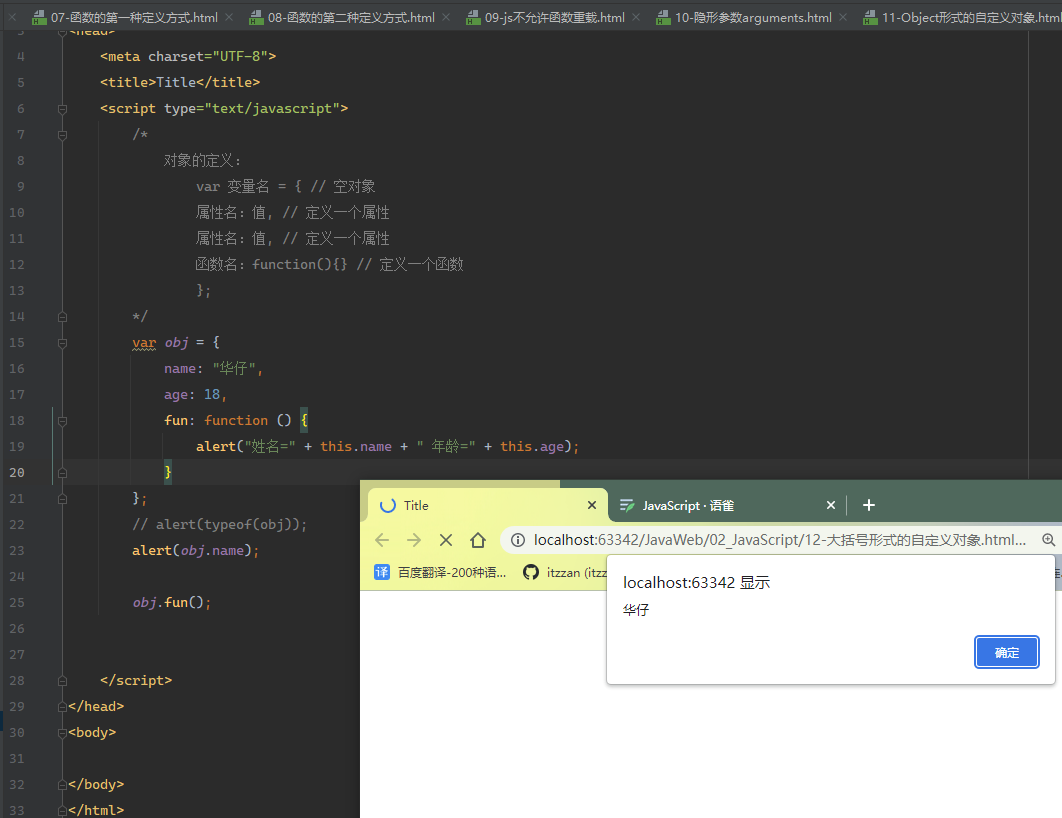Confirm the alert with 确定 button
1062x818 pixels.
point(1006,652)
